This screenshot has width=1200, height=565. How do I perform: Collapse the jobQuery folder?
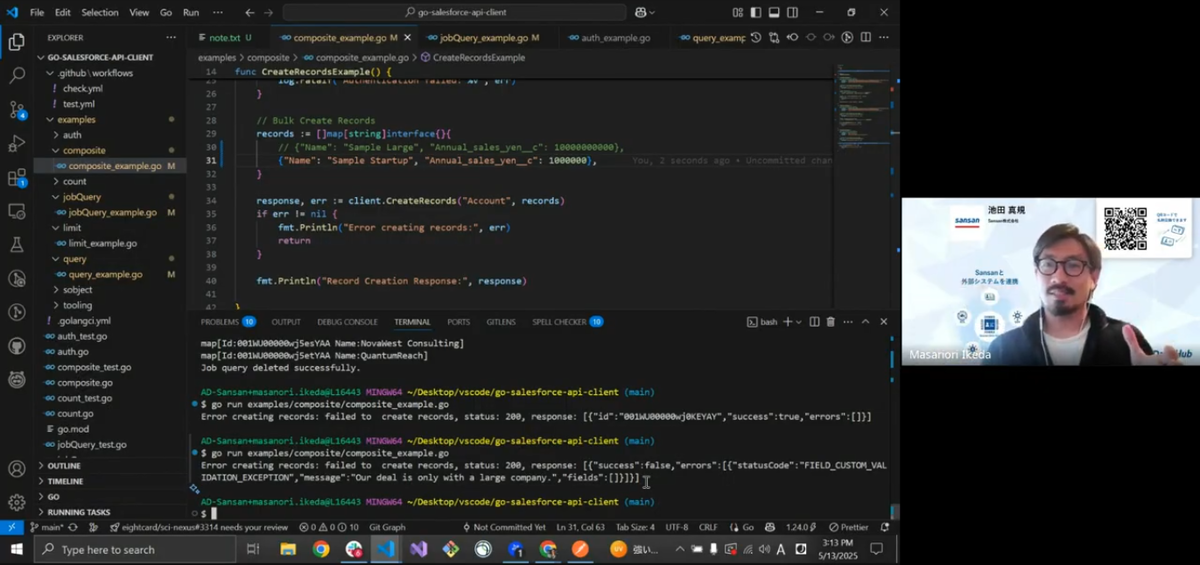tap(82, 197)
